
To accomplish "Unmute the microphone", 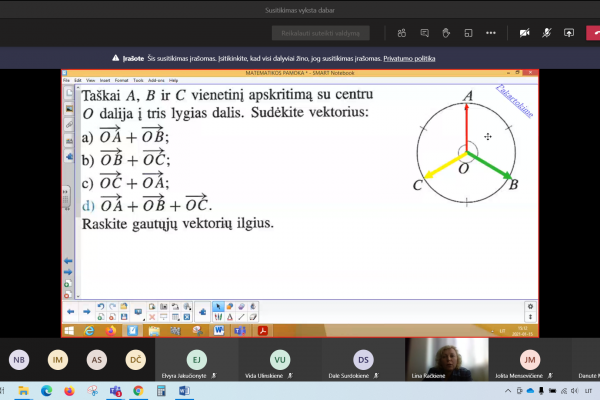I will click(x=546, y=33).
